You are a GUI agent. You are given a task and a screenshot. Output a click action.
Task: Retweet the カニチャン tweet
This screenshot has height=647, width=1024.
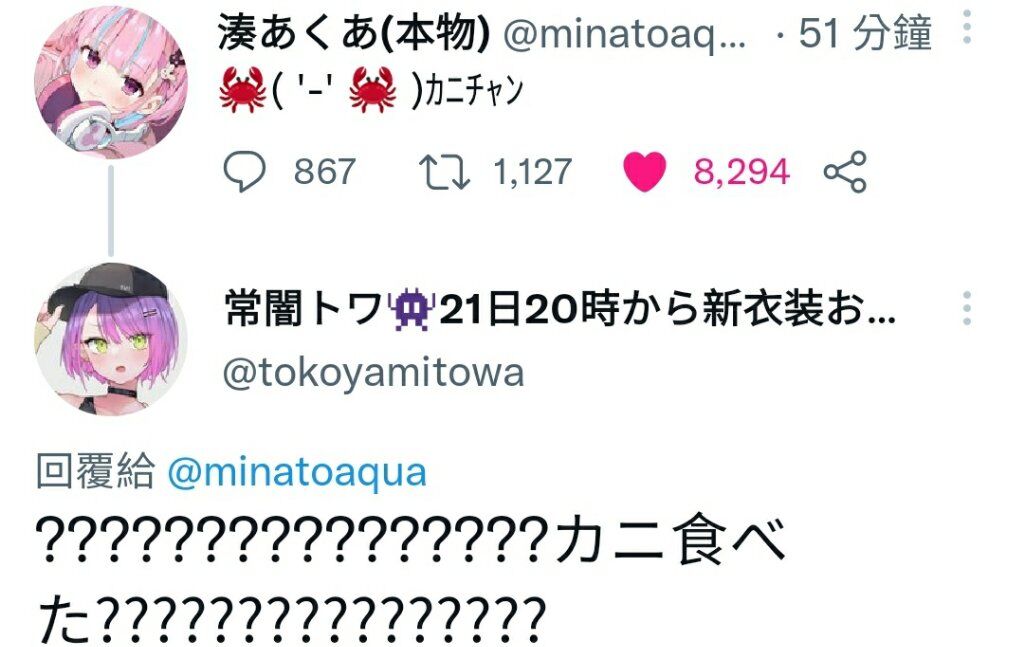pyautogui.click(x=443, y=172)
